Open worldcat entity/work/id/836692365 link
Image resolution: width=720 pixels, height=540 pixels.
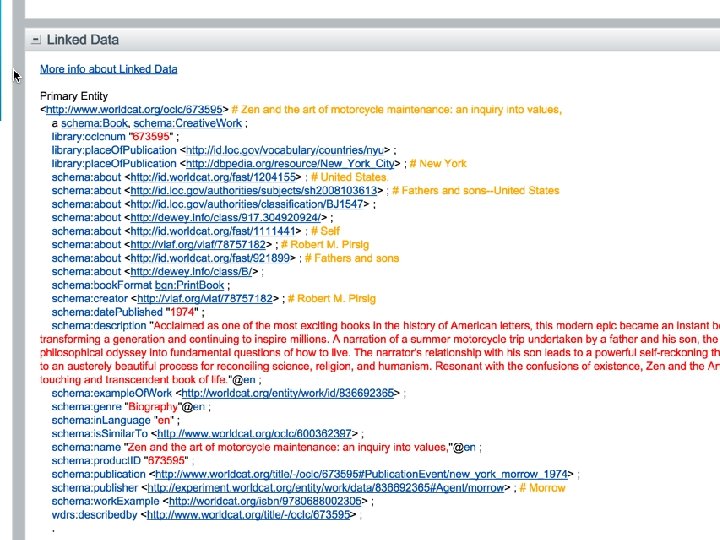[x=287, y=393]
